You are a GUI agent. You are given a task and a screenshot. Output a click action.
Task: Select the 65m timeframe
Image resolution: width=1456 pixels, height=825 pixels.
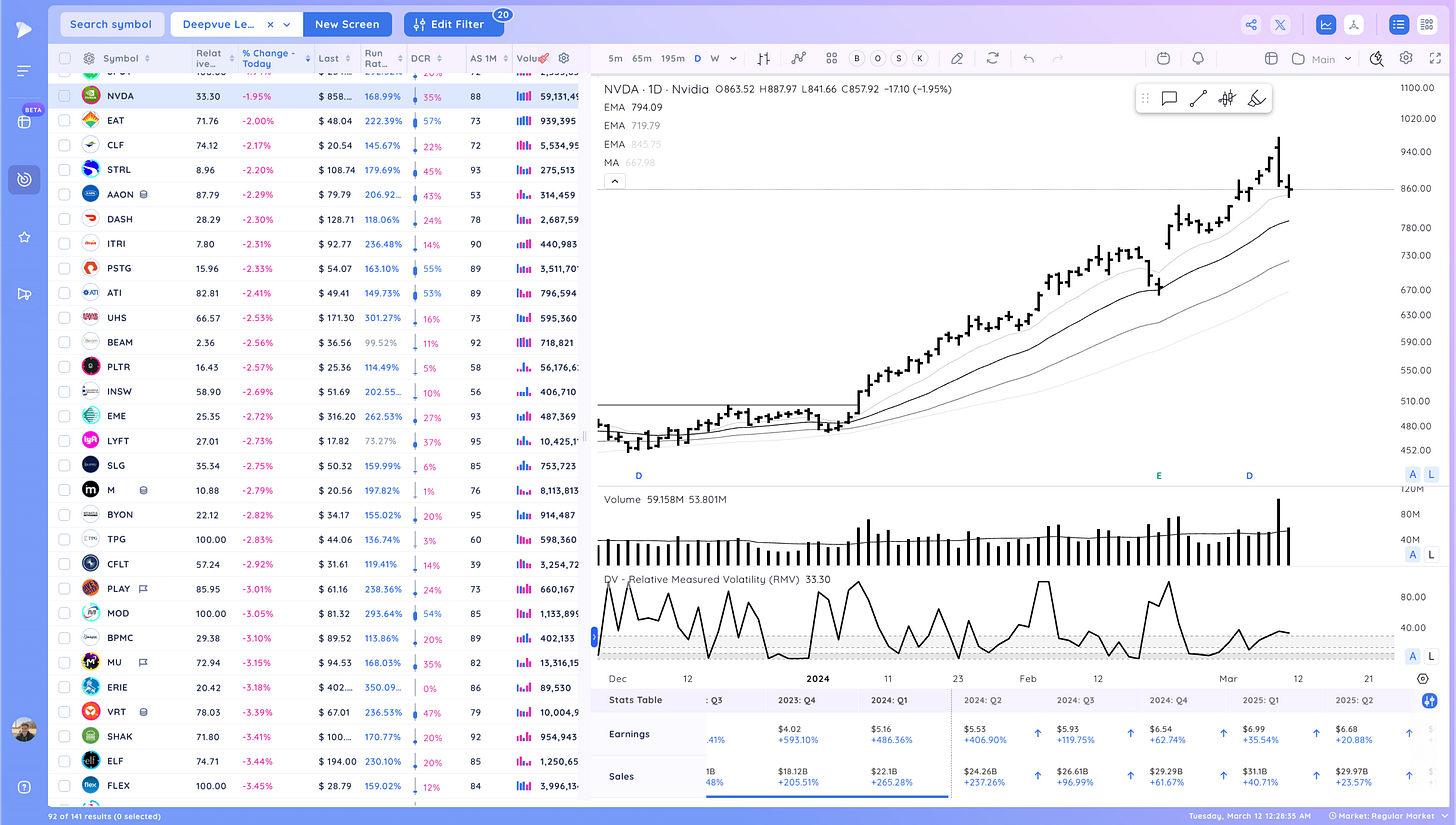642,58
